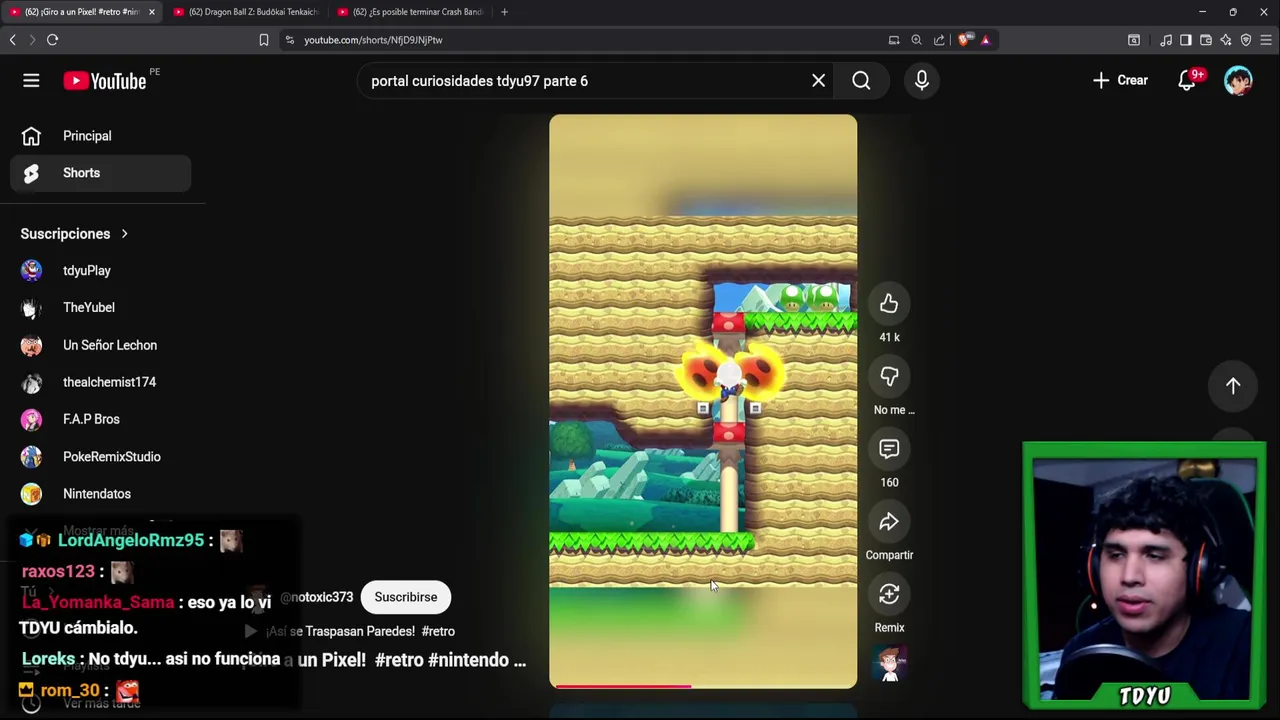Remix this short

click(889, 595)
